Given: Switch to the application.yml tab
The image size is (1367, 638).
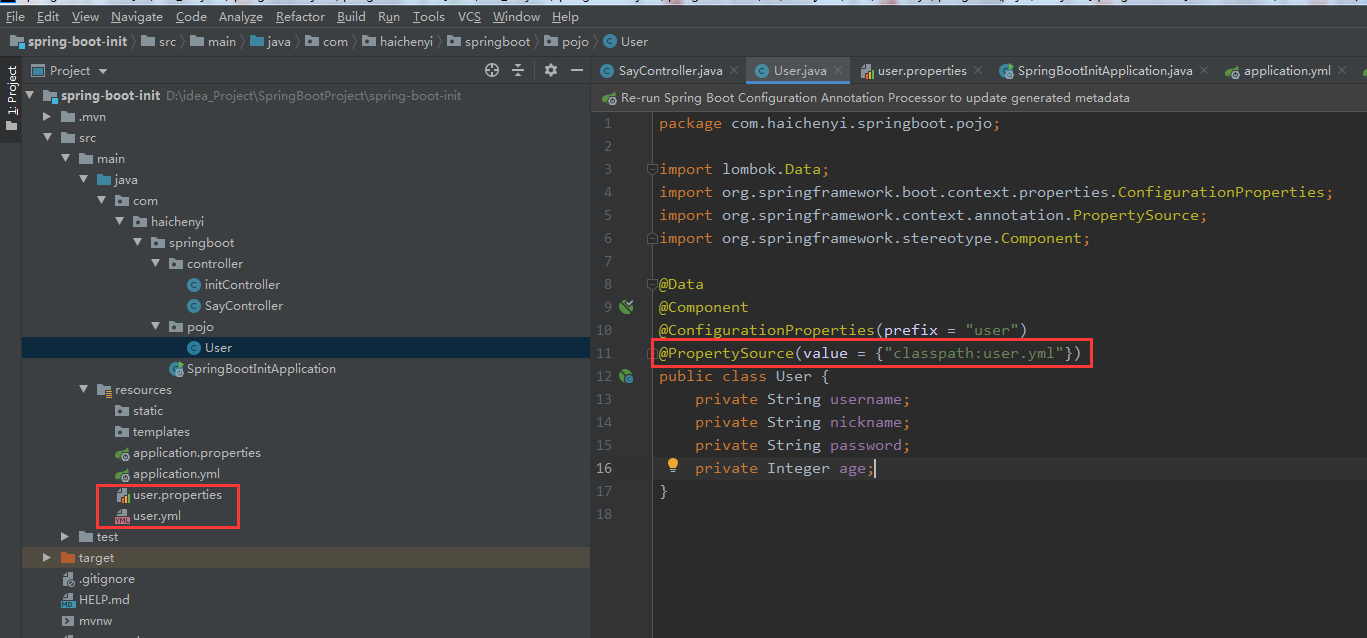Looking at the screenshot, I should [1278, 70].
